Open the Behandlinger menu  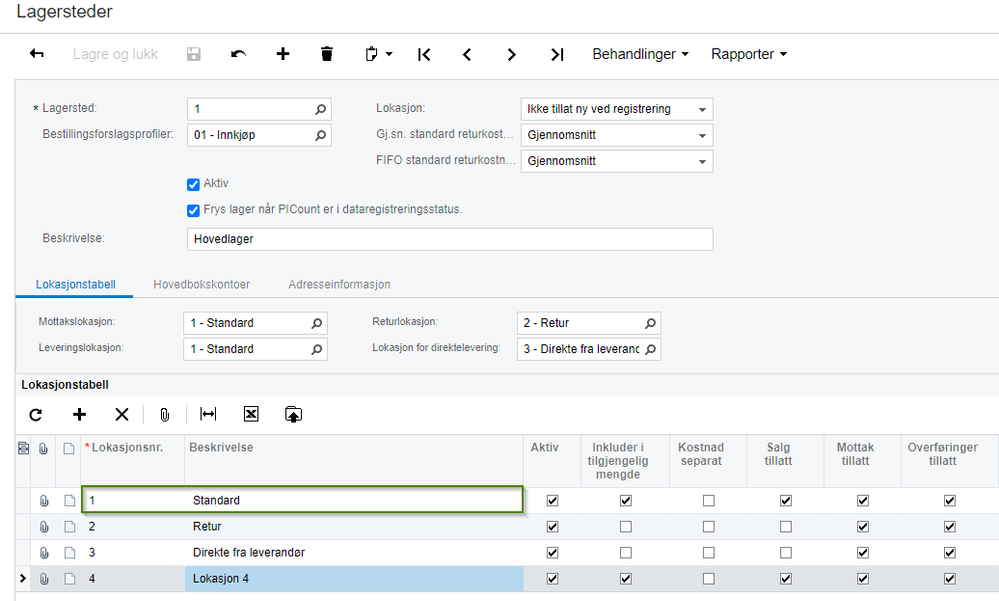point(640,54)
